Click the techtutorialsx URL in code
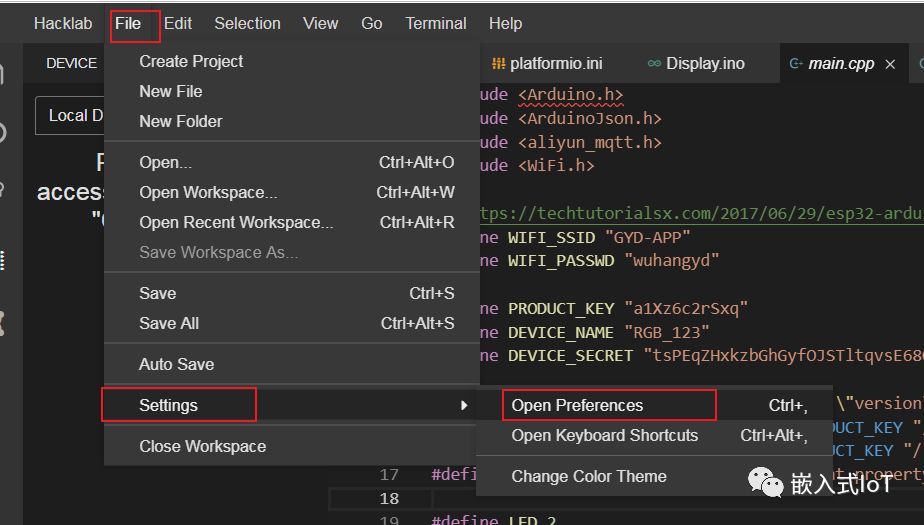The height and width of the screenshot is (525, 924). (700, 213)
